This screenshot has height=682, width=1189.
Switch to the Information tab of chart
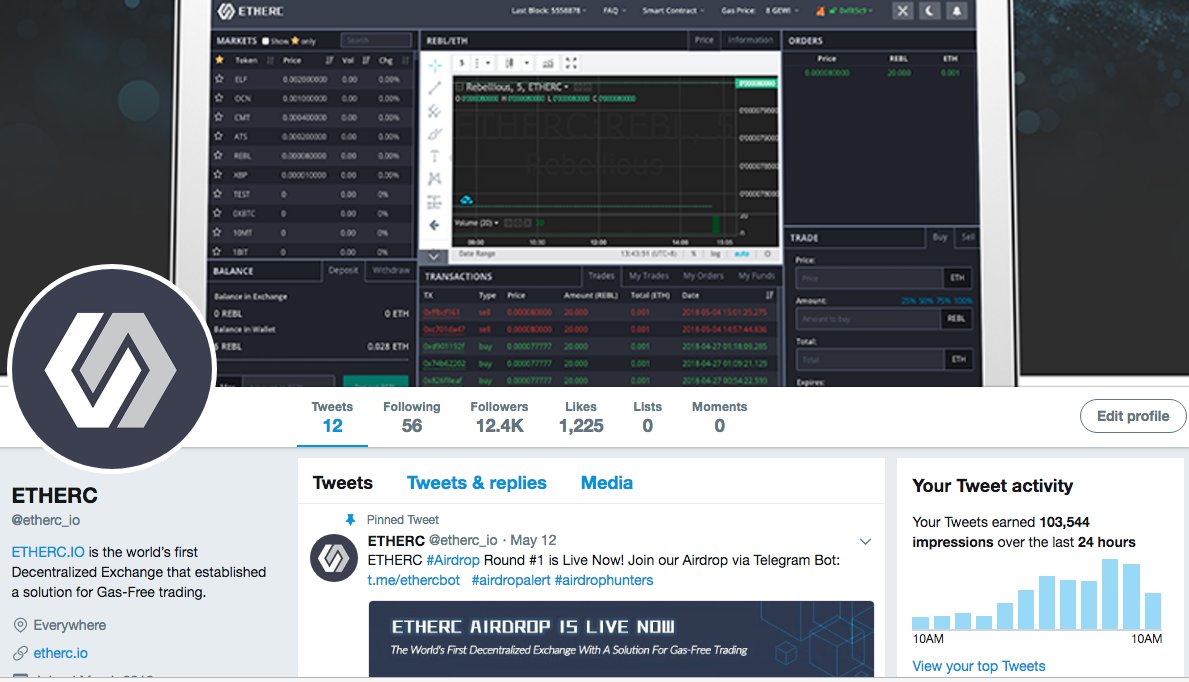pos(750,40)
